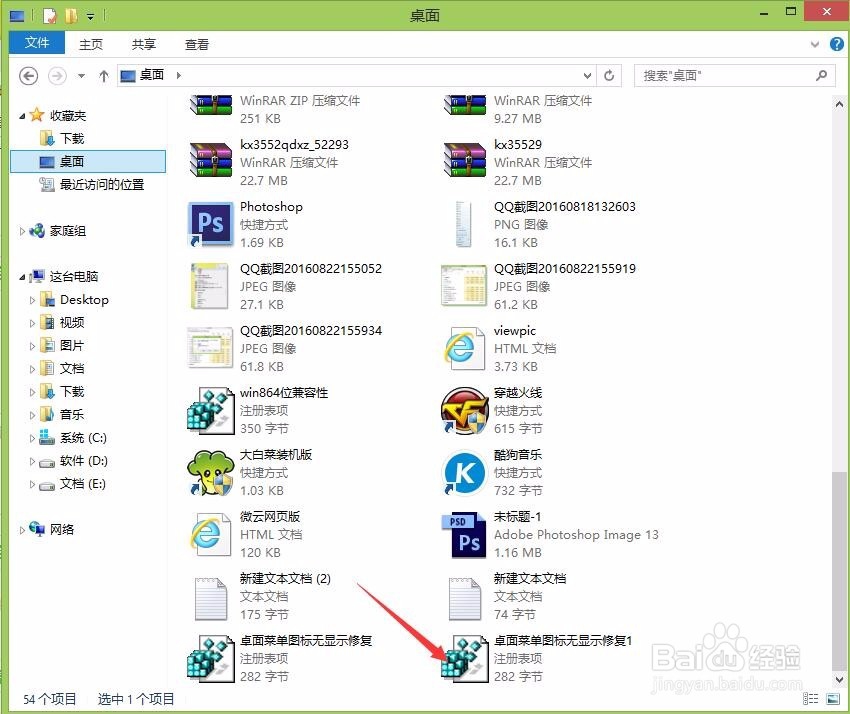Click the 未标题-1 file name
The image size is (850, 714).
click(517, 517)
